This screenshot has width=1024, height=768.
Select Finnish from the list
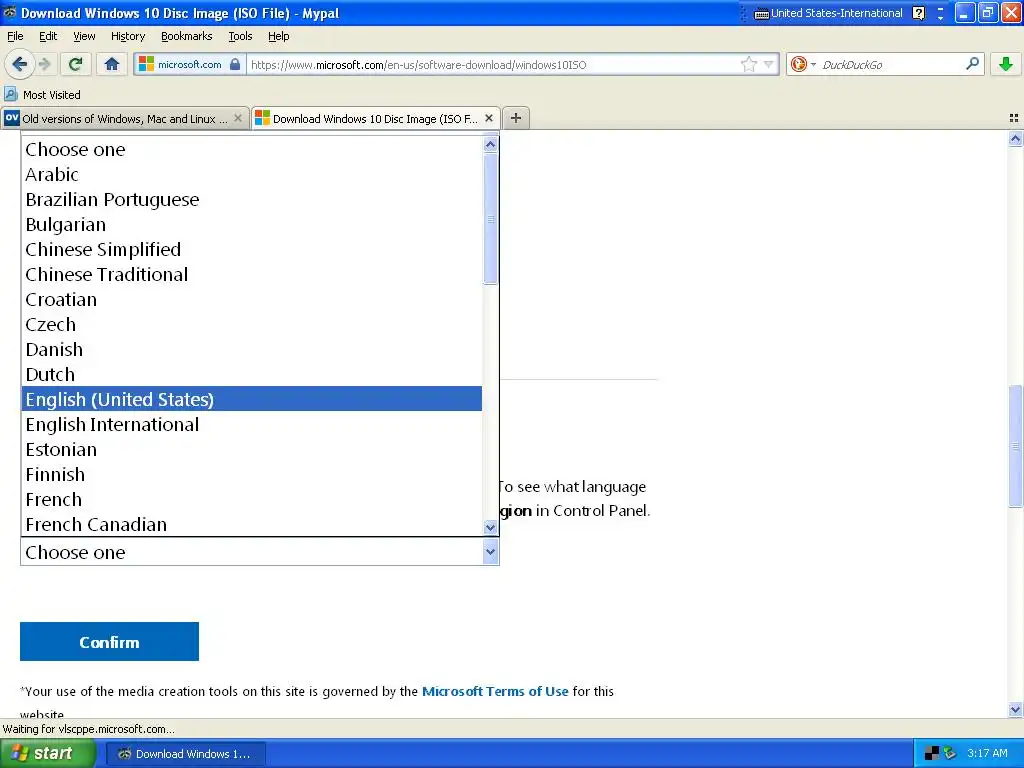tap(251, 475)
